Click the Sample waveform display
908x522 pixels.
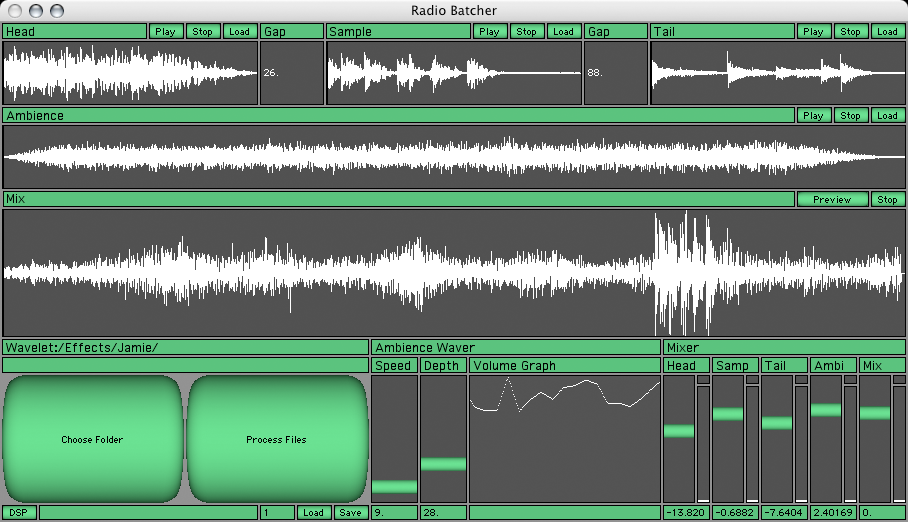[454, 72]
